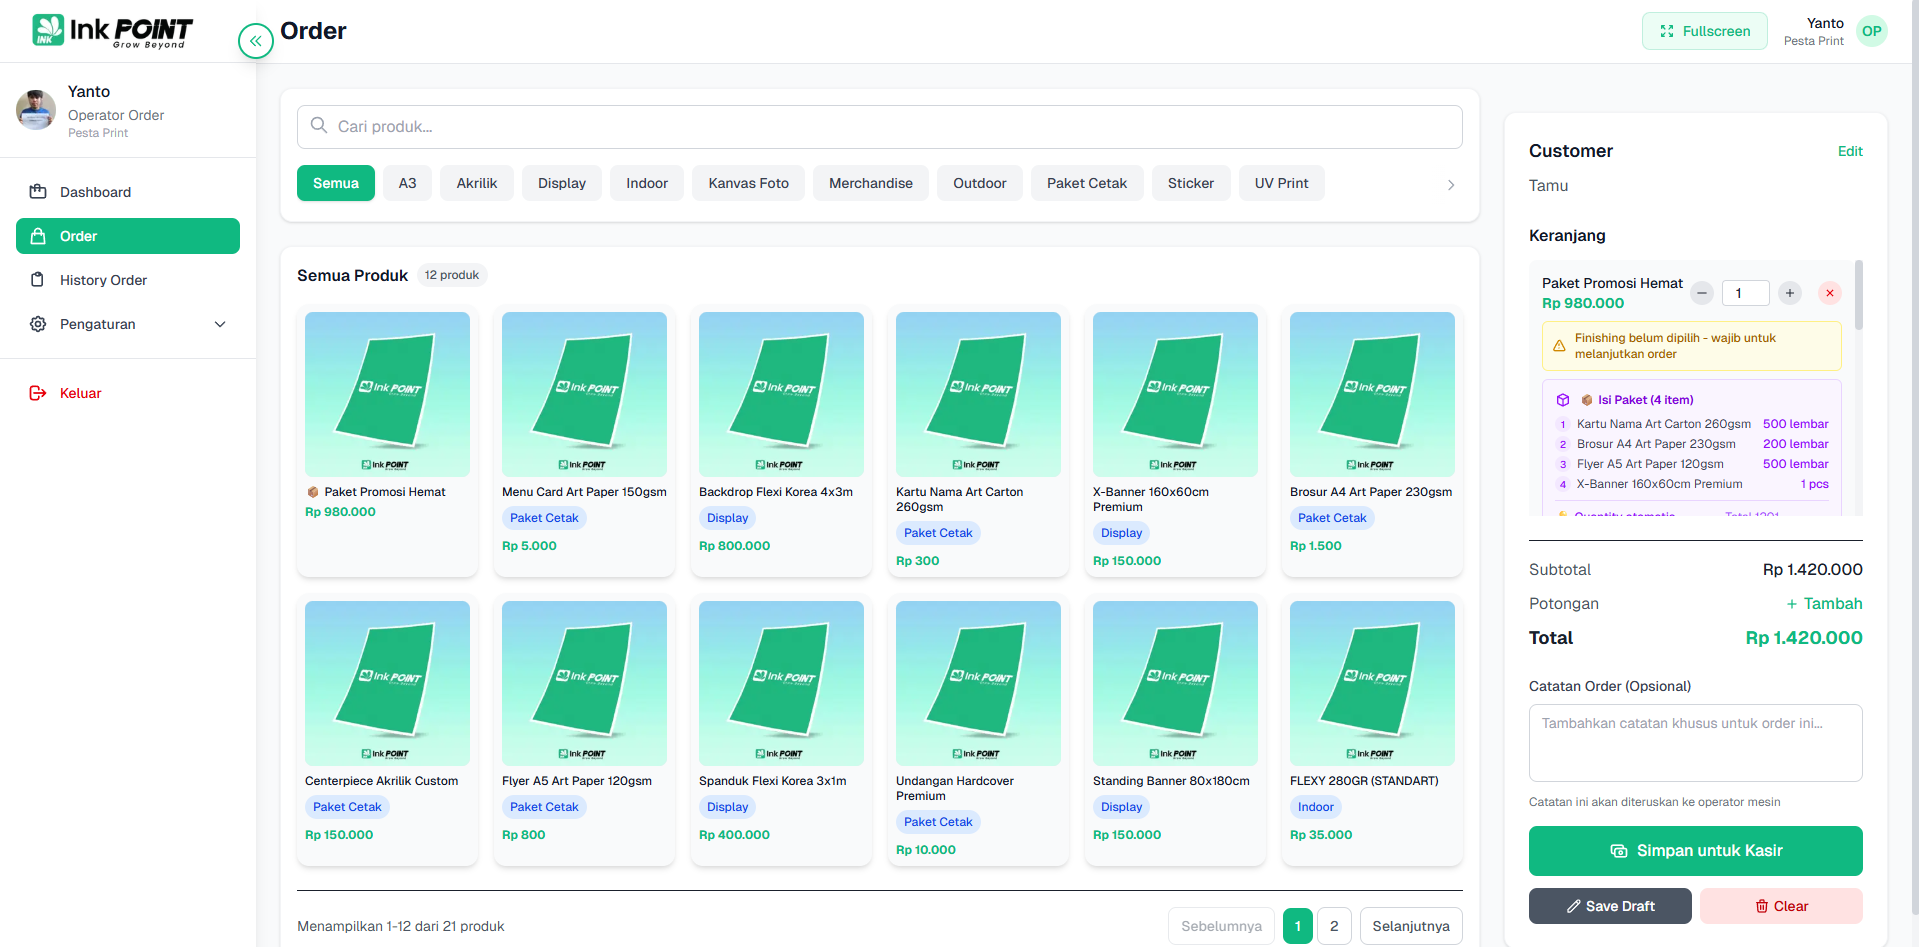The image size is (1919, 947).
Task: Click the red Keluar logout icon
Action: (38, 393)
